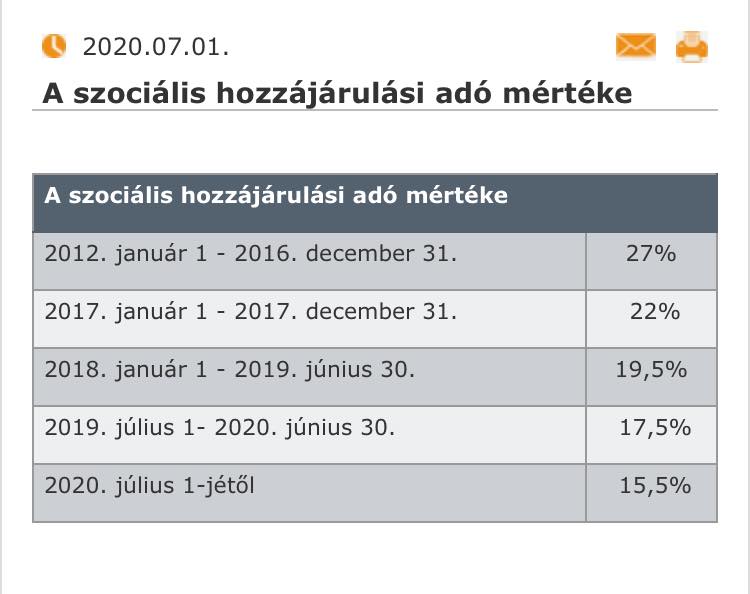Click the 19,5% rate cell
750x594 pixels.
(651, 377)
